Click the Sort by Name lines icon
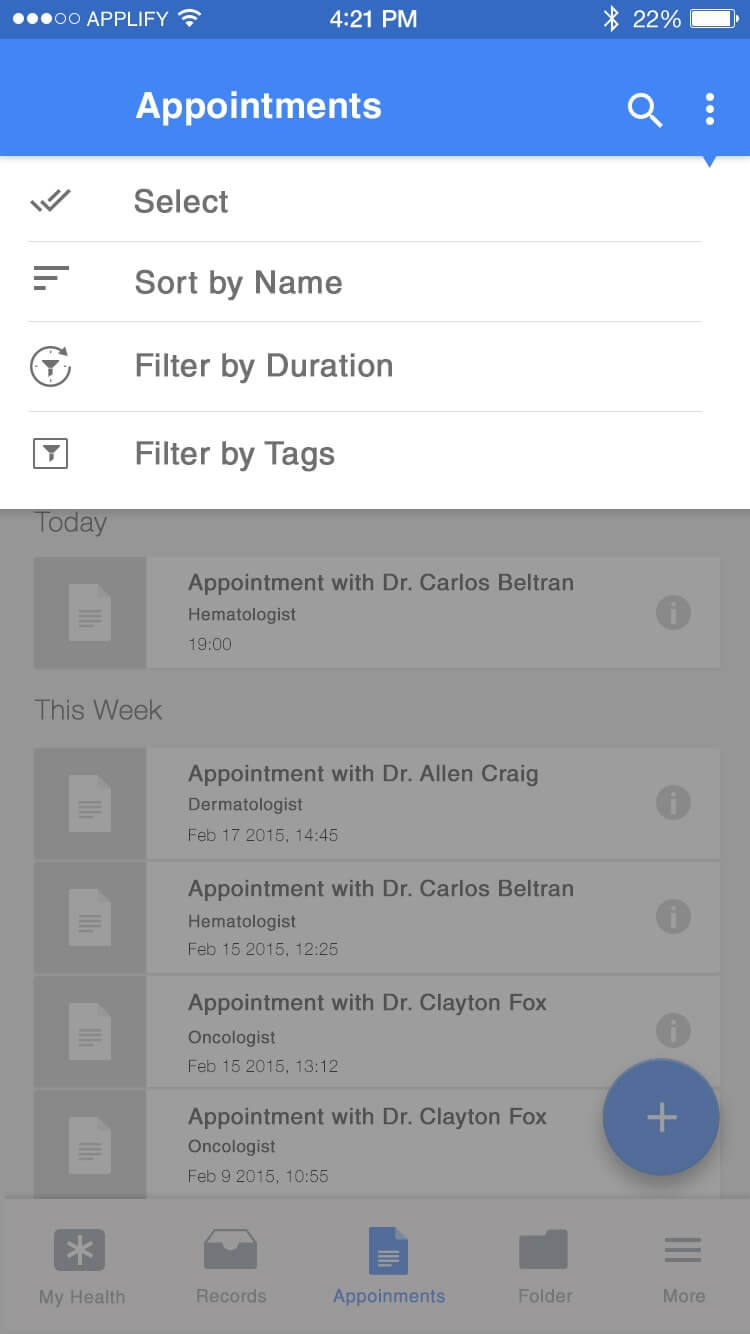This screenshot has width=750, height=1334. [x=51, y=279]
